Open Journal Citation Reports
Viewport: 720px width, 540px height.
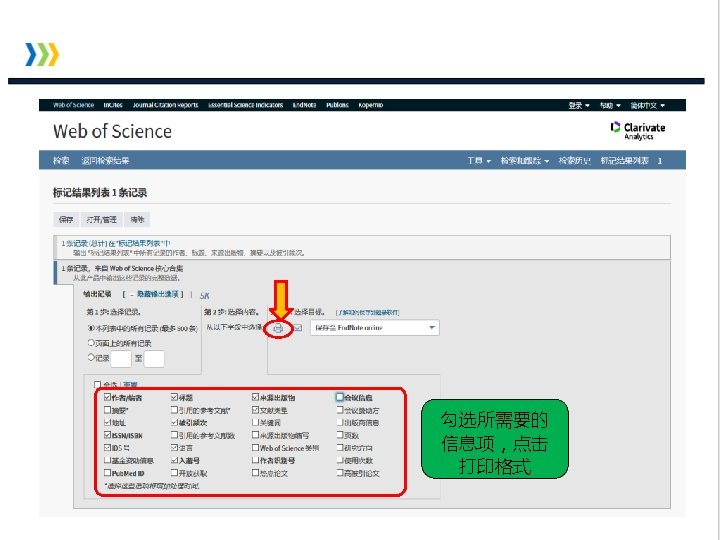[165, 105]
